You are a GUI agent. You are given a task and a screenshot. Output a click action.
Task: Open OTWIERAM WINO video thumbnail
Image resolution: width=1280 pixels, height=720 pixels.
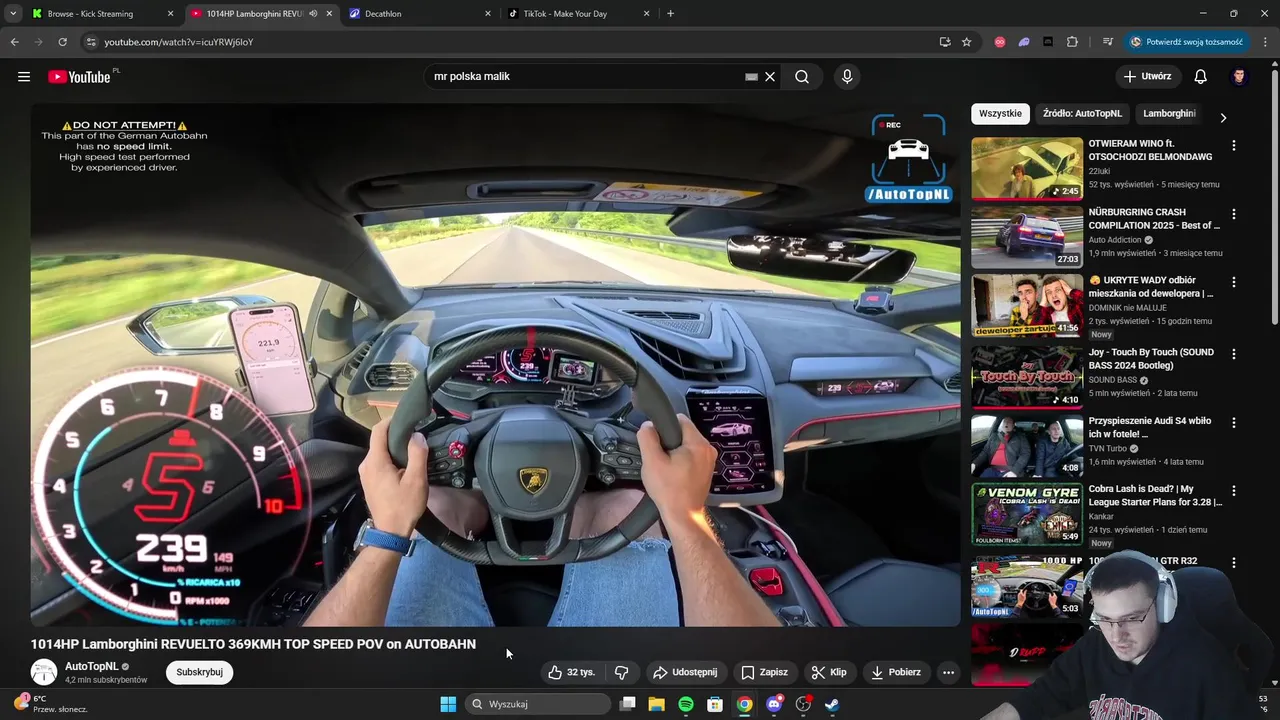[1027, 169]
